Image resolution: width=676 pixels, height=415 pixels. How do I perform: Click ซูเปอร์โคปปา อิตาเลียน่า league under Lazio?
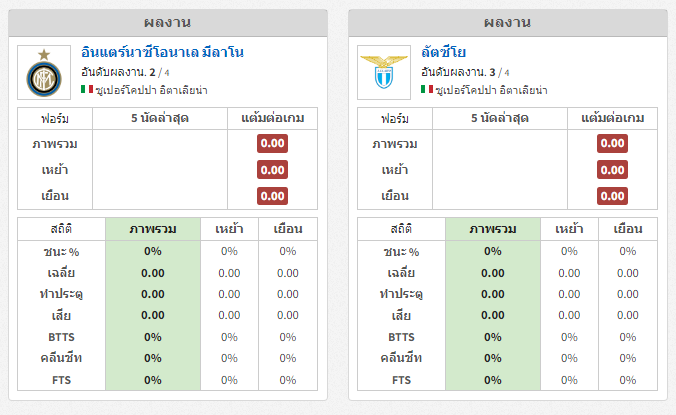(491, 90)
